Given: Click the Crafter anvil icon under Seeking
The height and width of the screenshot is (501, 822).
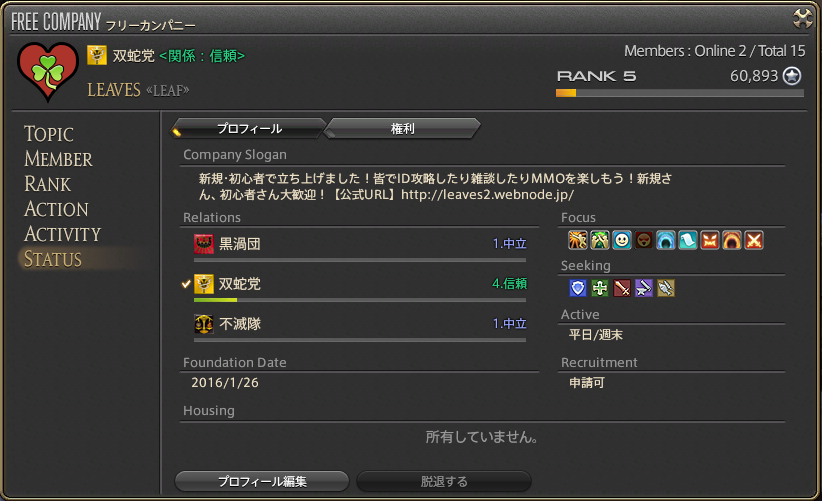Looking at the screenshot, I should pyautogui.click(x=643, y=288).
